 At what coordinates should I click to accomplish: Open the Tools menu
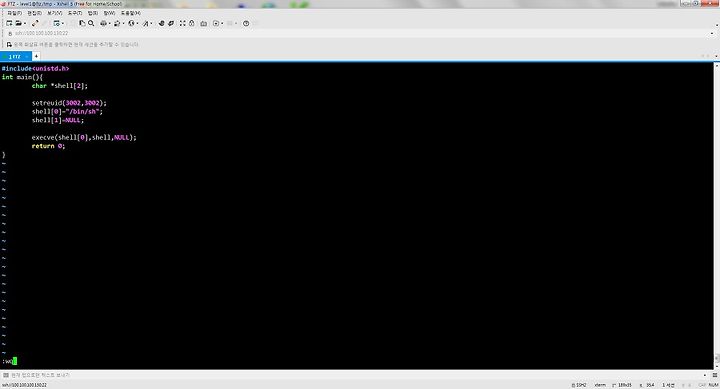coord(75,13)
